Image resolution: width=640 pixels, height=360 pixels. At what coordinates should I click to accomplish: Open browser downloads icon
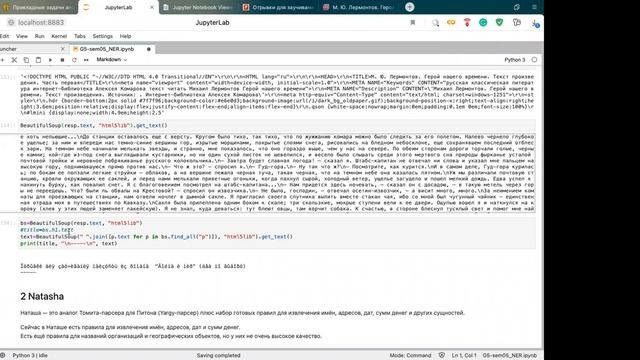(536, 23)
